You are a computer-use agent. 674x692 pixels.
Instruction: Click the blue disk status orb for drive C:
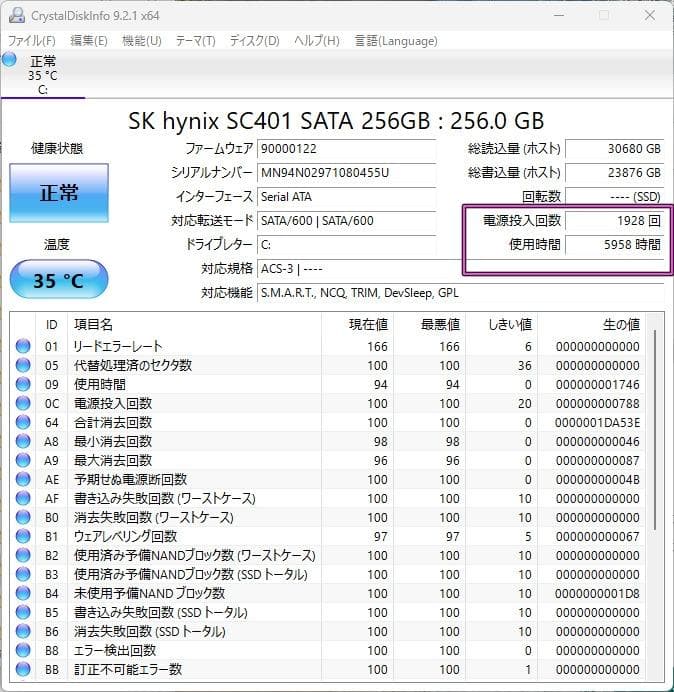point(9,60)
